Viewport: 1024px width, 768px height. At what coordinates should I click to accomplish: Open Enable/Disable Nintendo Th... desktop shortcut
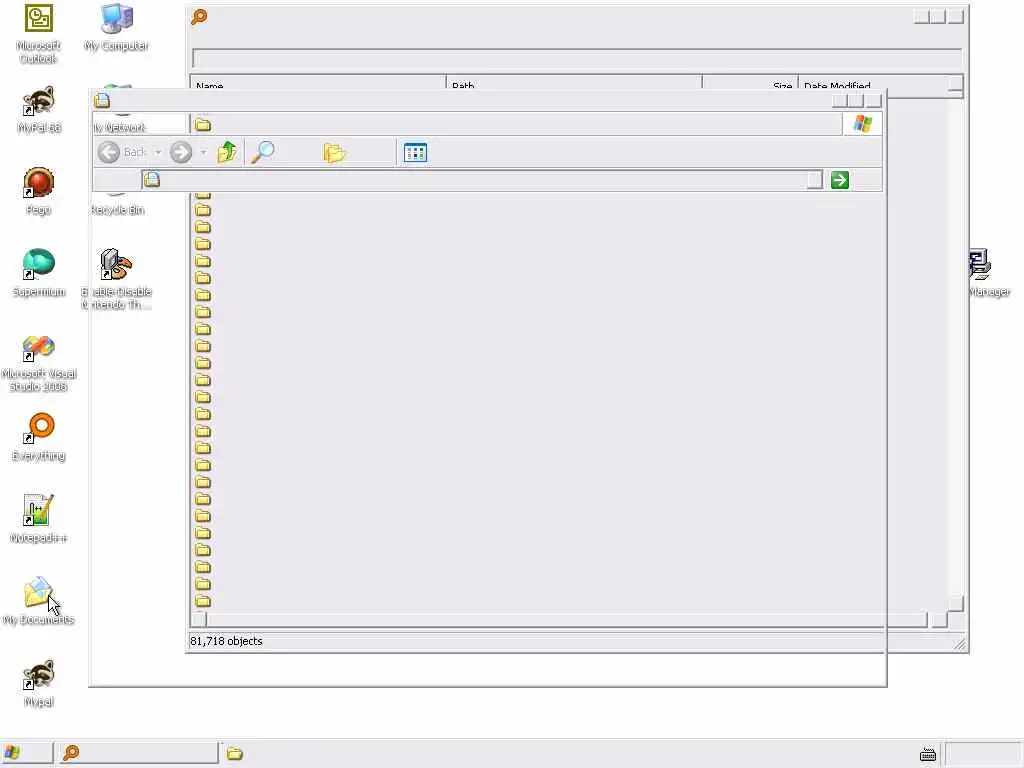[x=116, y=279]
